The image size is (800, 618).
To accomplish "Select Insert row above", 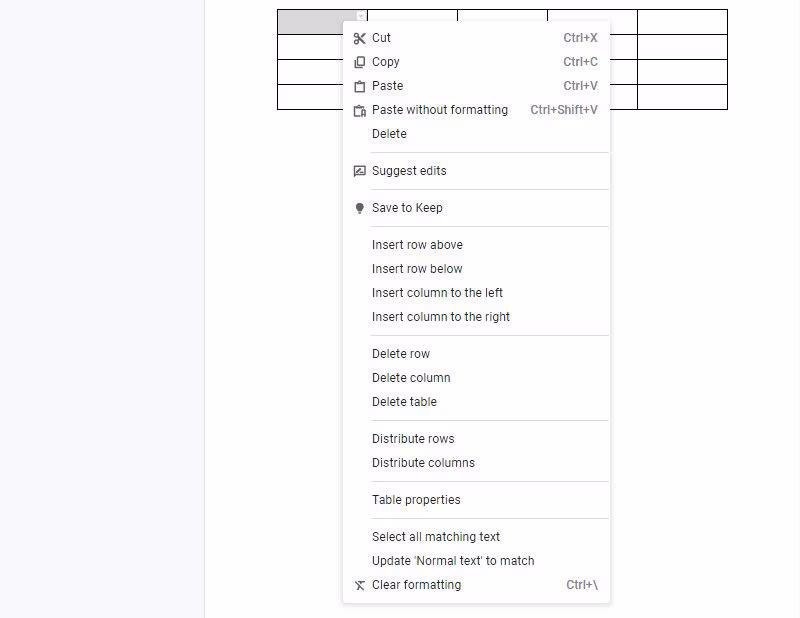I will click(x=417, y=245).
